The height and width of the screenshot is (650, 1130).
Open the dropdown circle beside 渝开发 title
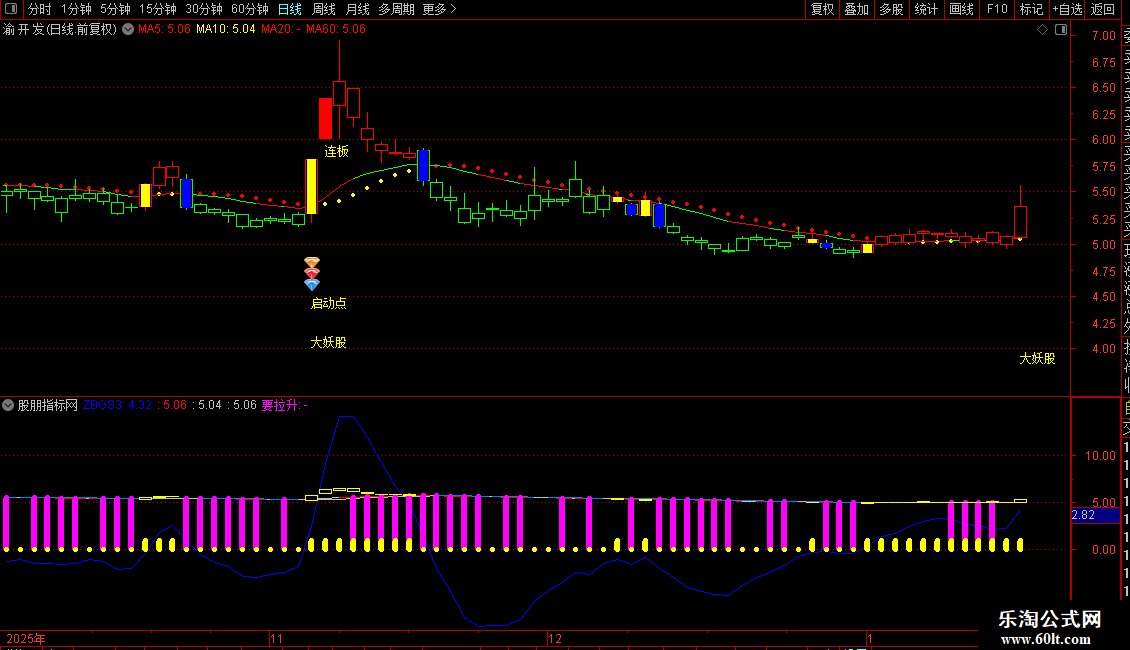pyautogui.click(x=128, y=30)
